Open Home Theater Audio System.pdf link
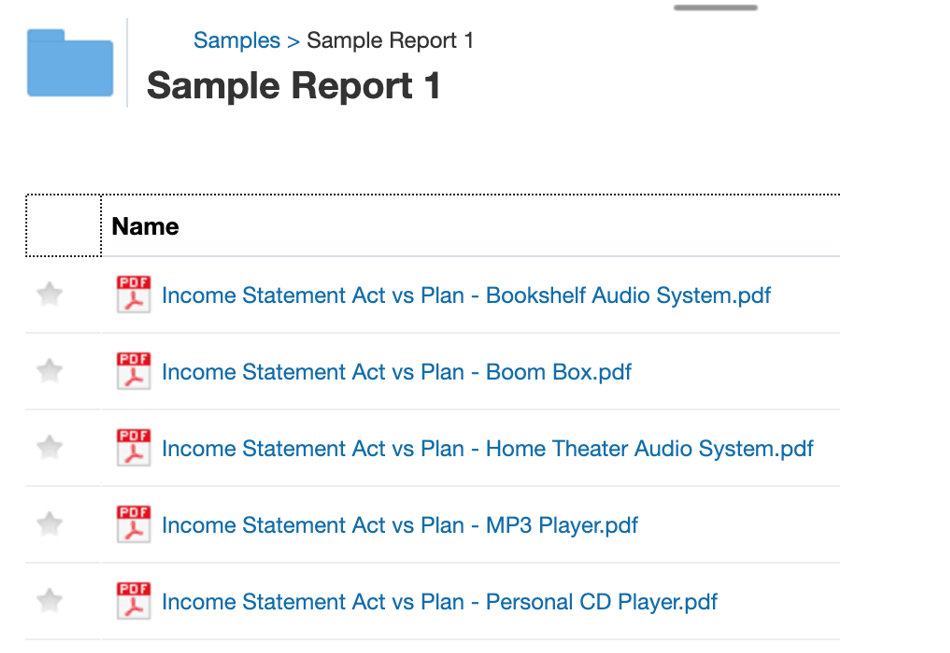950x653 pixels. coord(487,449)
